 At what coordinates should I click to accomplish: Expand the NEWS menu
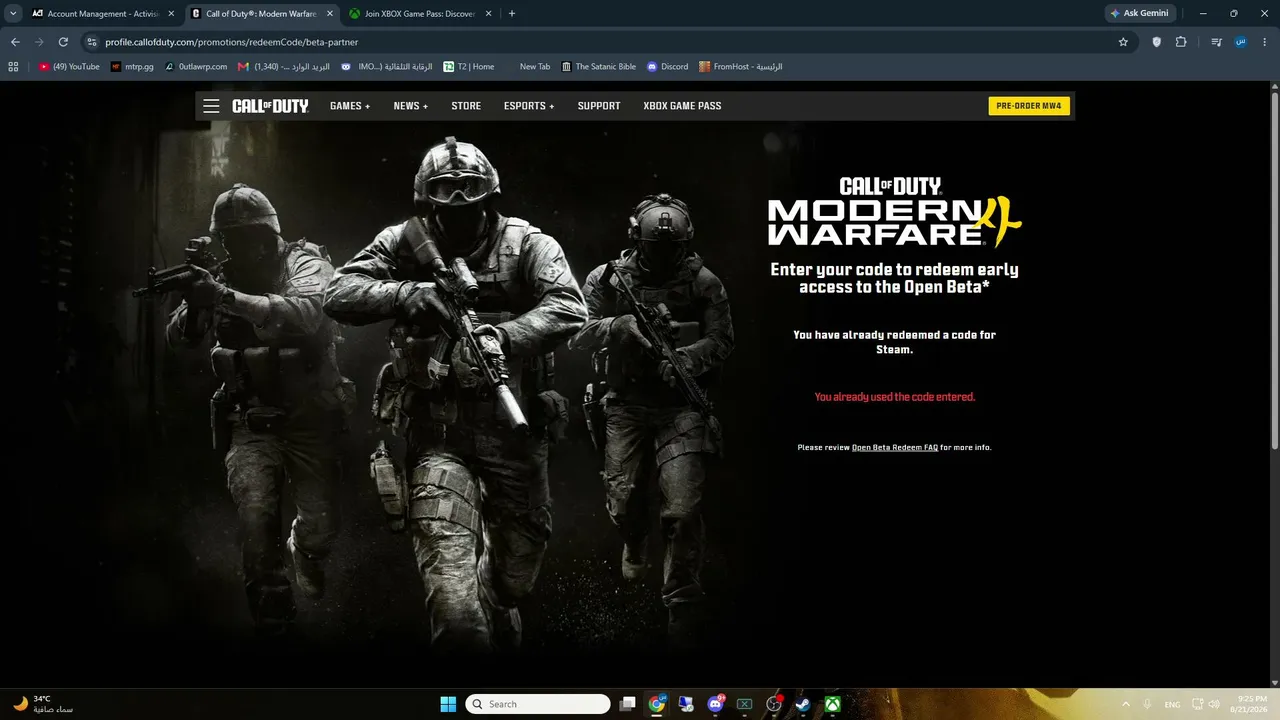(x=411, y=106)
